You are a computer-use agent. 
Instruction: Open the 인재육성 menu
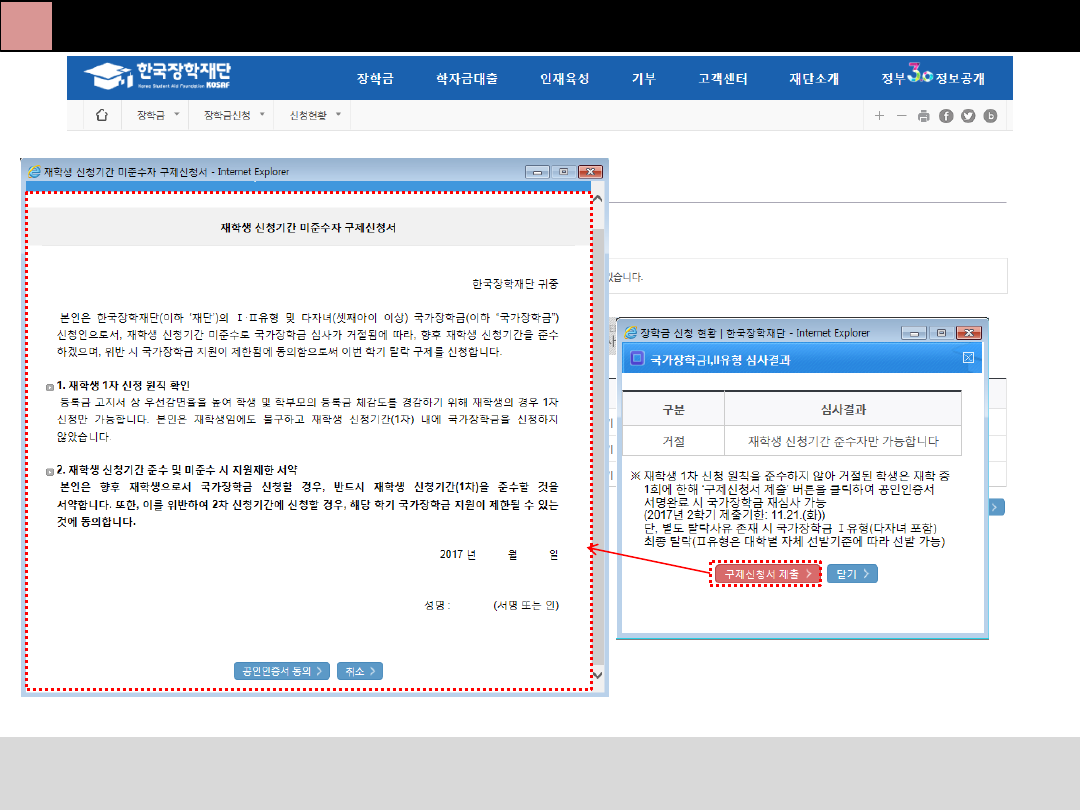pyautogui.click(x=564, y=78)
